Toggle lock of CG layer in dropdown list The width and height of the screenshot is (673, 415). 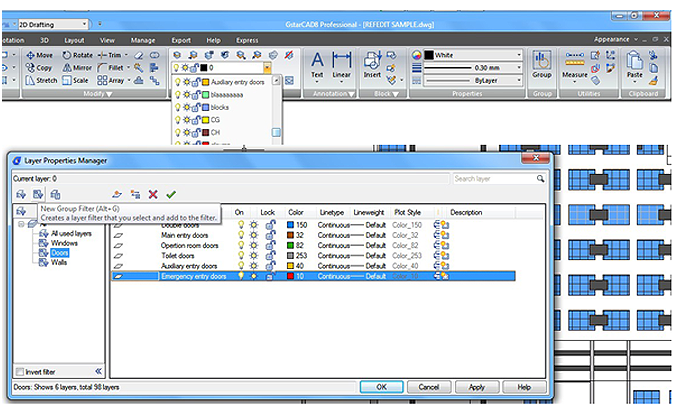tap(196, 120)
